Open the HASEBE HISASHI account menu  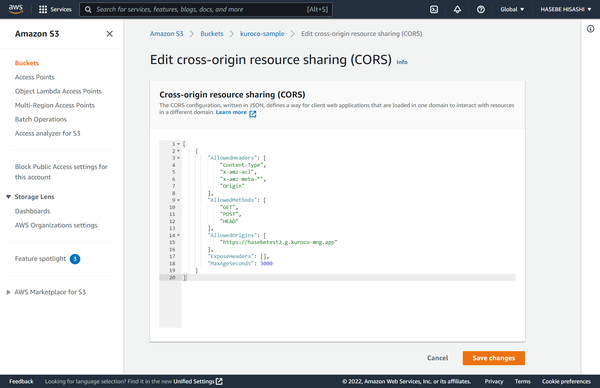[x=566, y=9]
